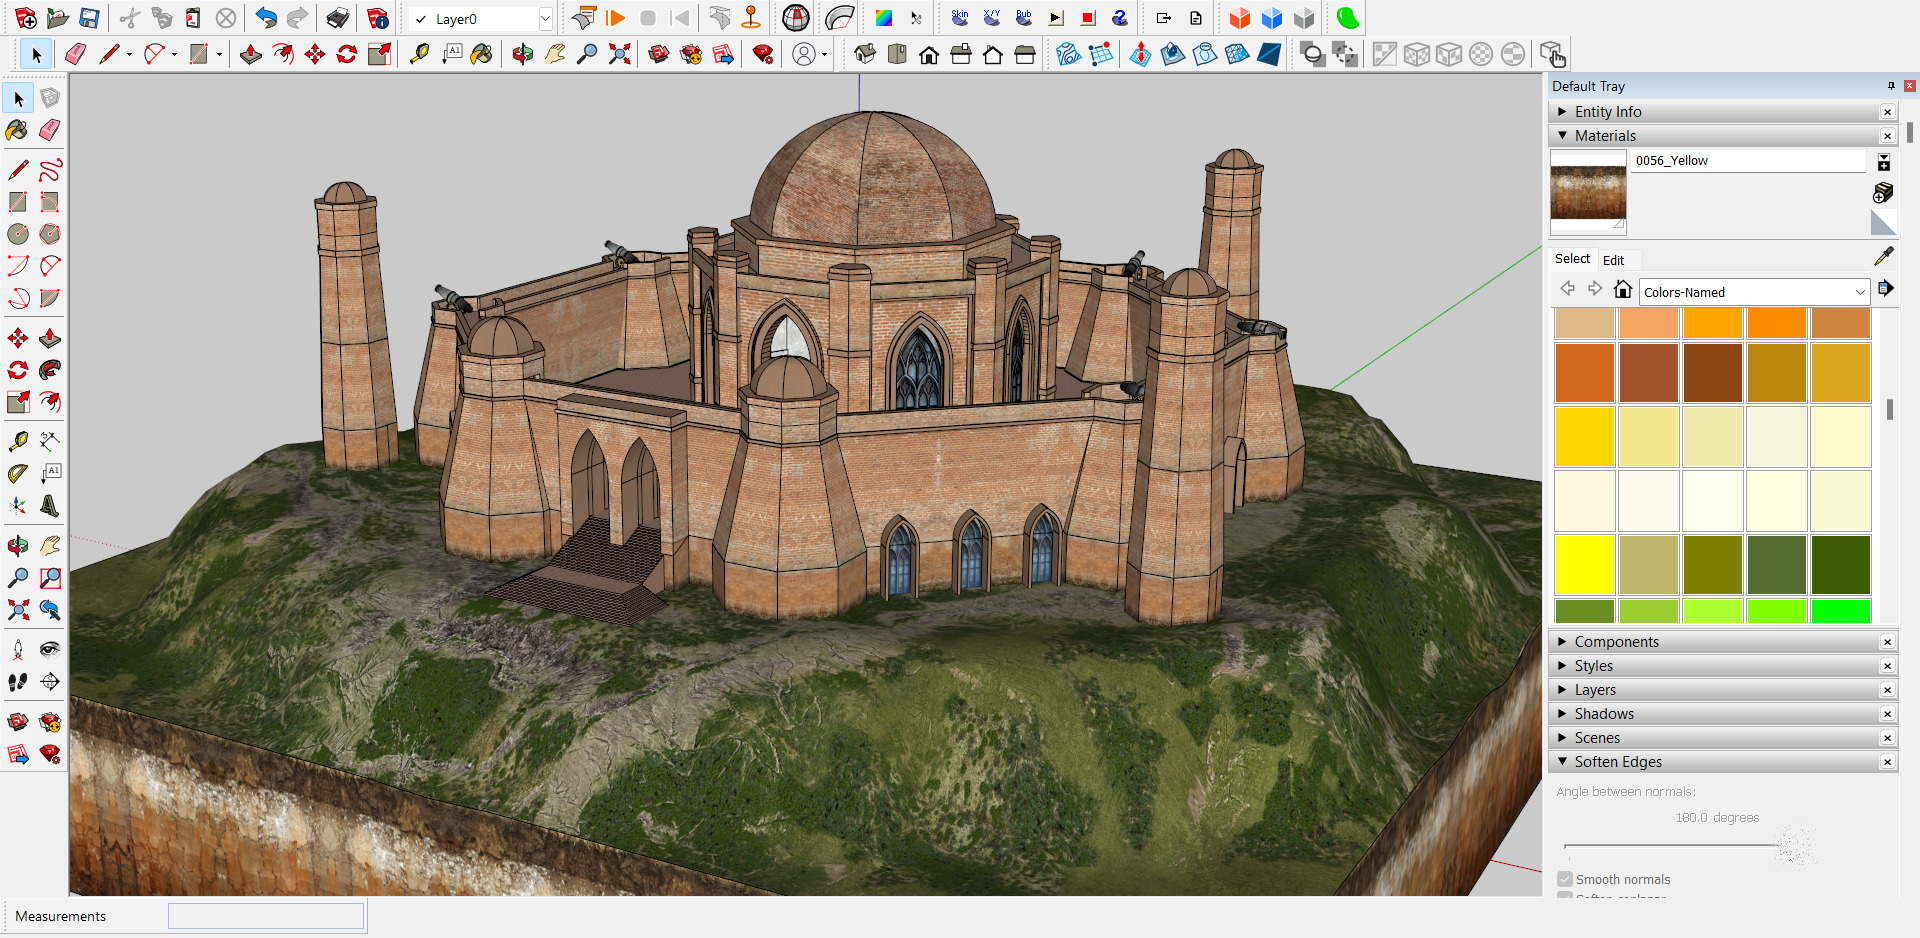Select the Zoom Window tool
Viewport: 1920px width, 938px height.
[50, 578]
